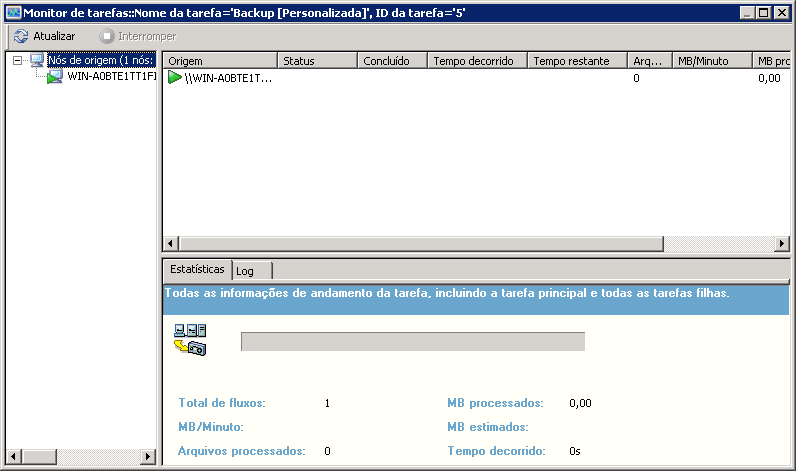Click the Monitor de tarefas title bar icon
The image size is (796, 471).
click(14, 13)
